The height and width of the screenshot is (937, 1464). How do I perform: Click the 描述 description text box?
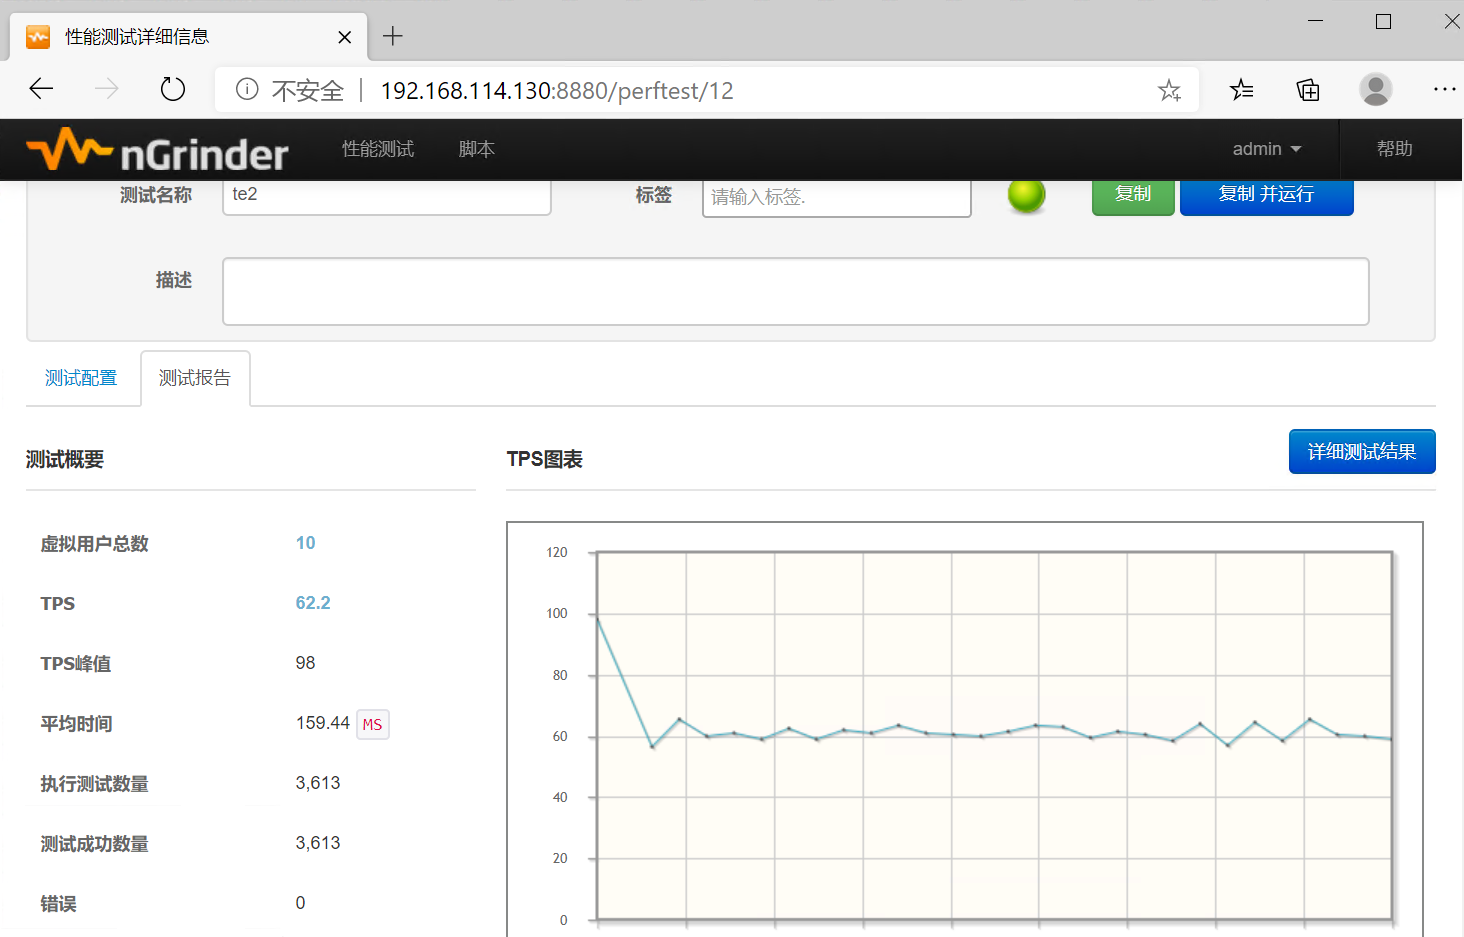point(795,291)
